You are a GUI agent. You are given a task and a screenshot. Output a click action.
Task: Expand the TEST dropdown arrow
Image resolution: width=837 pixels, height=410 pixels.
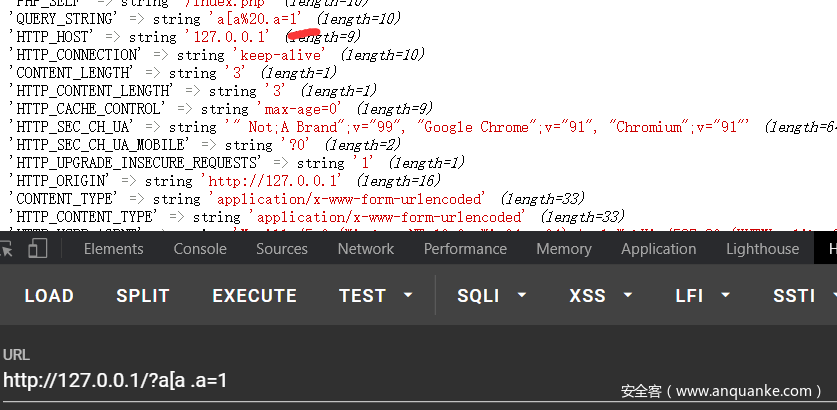[x=408, y=295]
